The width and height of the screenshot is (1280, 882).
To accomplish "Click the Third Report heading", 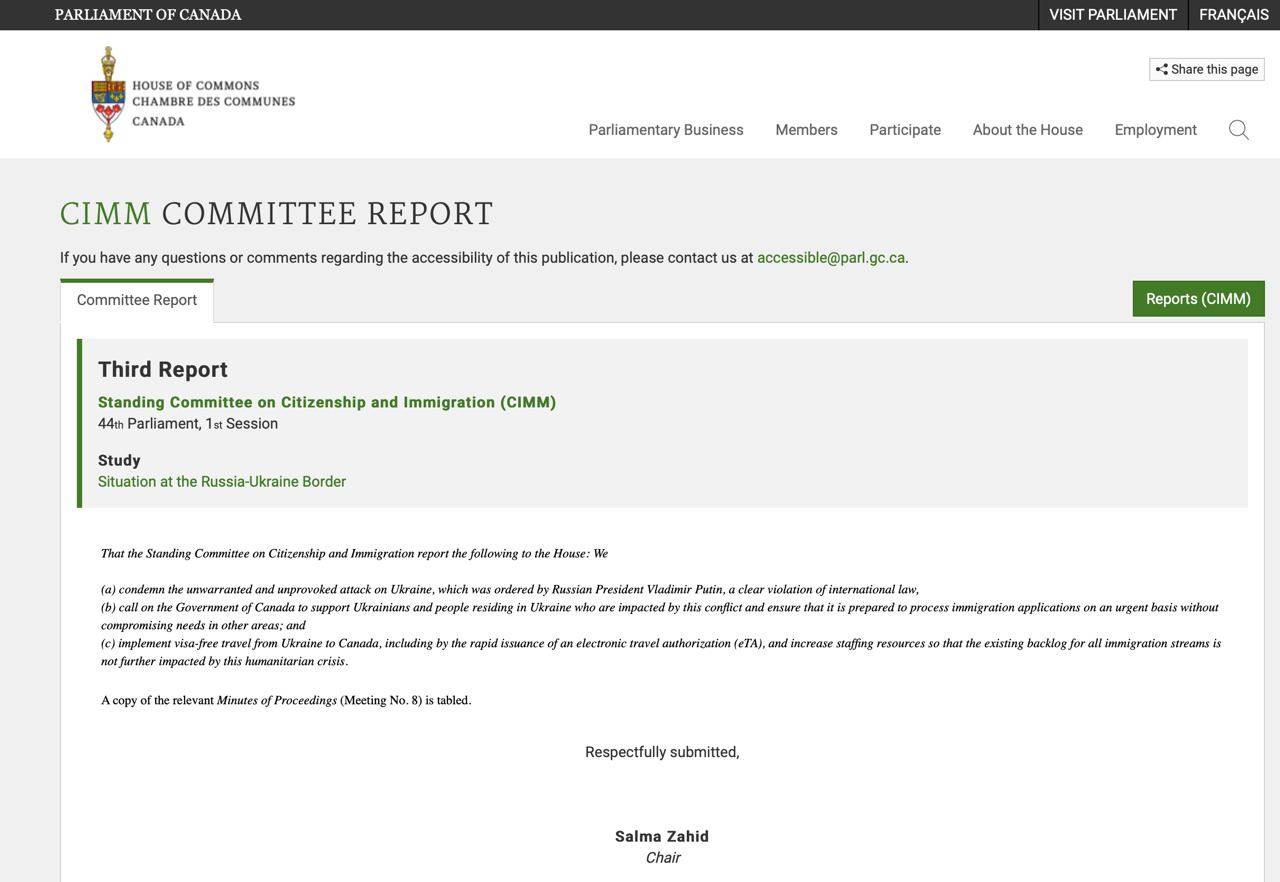I will [x=163, y=369].
